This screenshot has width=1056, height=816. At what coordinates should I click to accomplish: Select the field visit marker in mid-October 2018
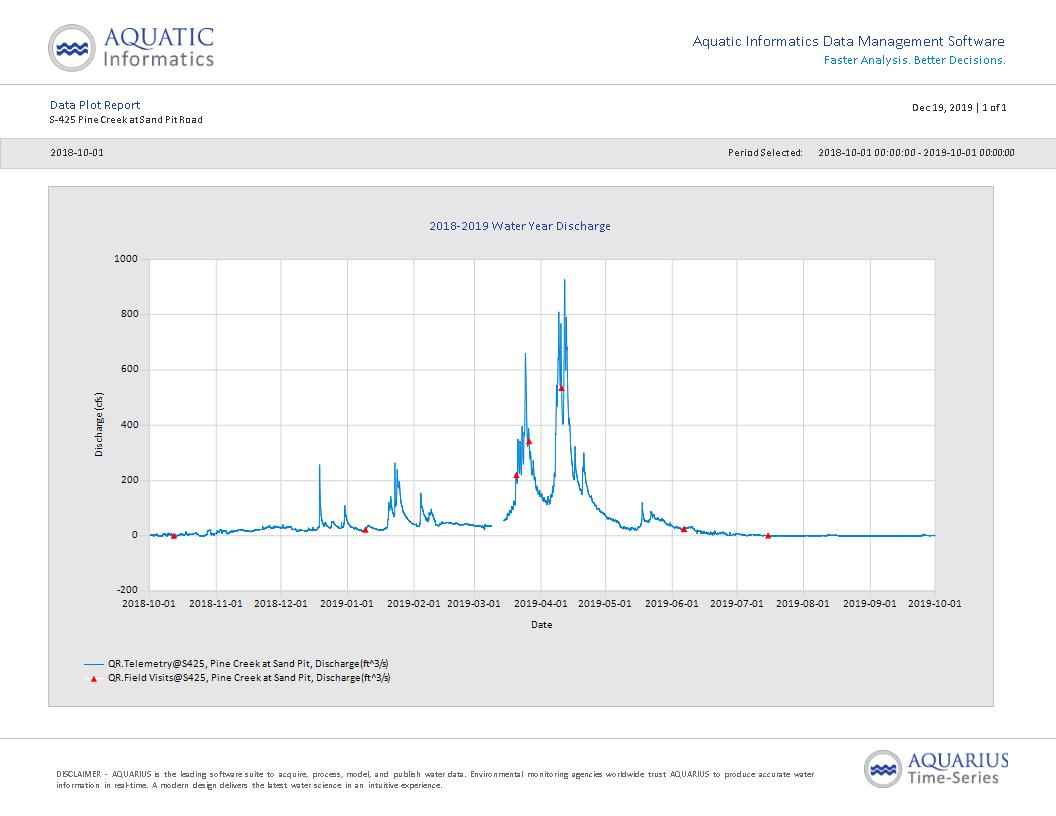click(x=174, y=536)
